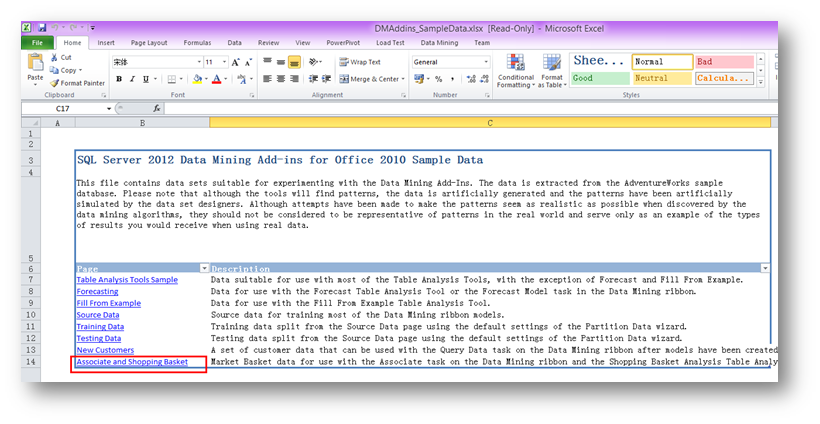Open the Forecasting link
The width and height of the screenshot is (820, 424).
pyautogui.click(x=97, y=292)
